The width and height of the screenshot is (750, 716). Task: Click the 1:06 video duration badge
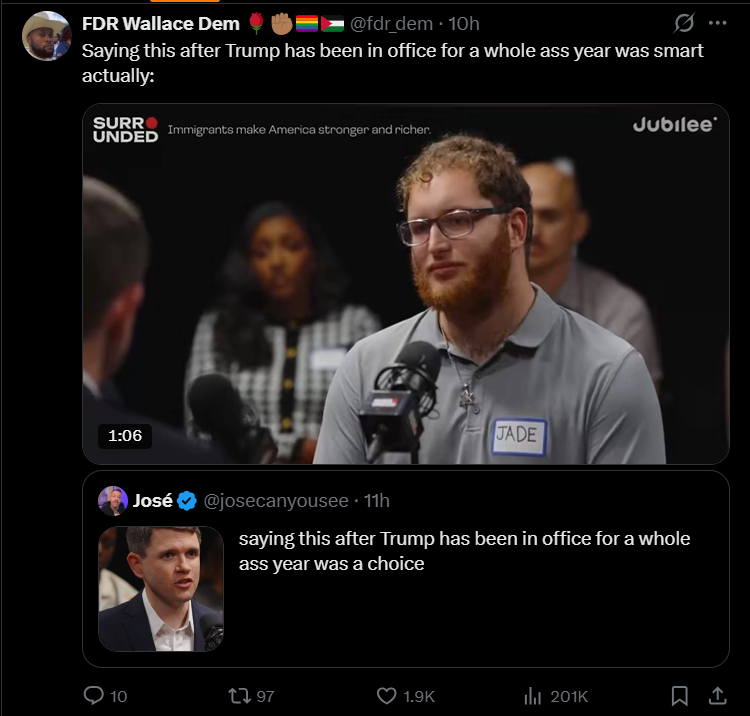(x=125, y=436)
